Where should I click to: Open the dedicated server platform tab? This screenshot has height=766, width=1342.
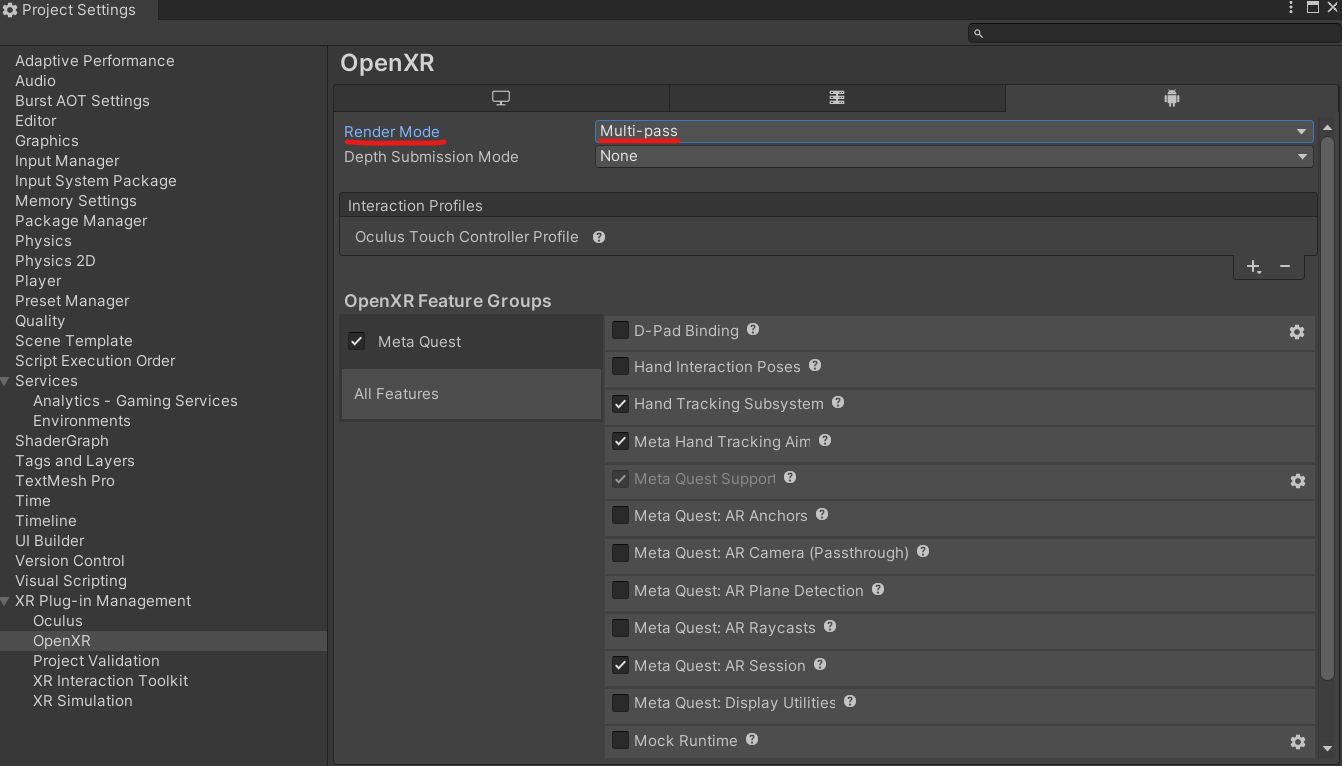pos(837,98)
